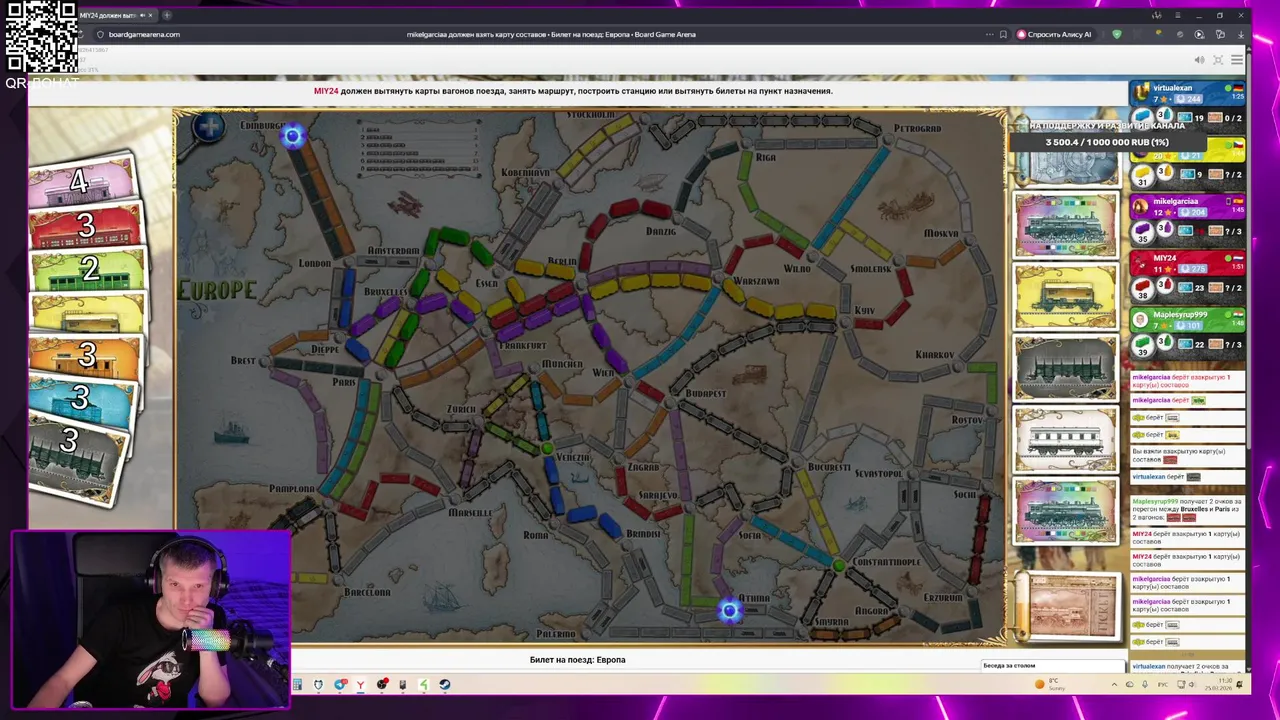
Task: Click MIY24 red wagon counter icon
Action: pyautogui.click(x=1142, y=288)
